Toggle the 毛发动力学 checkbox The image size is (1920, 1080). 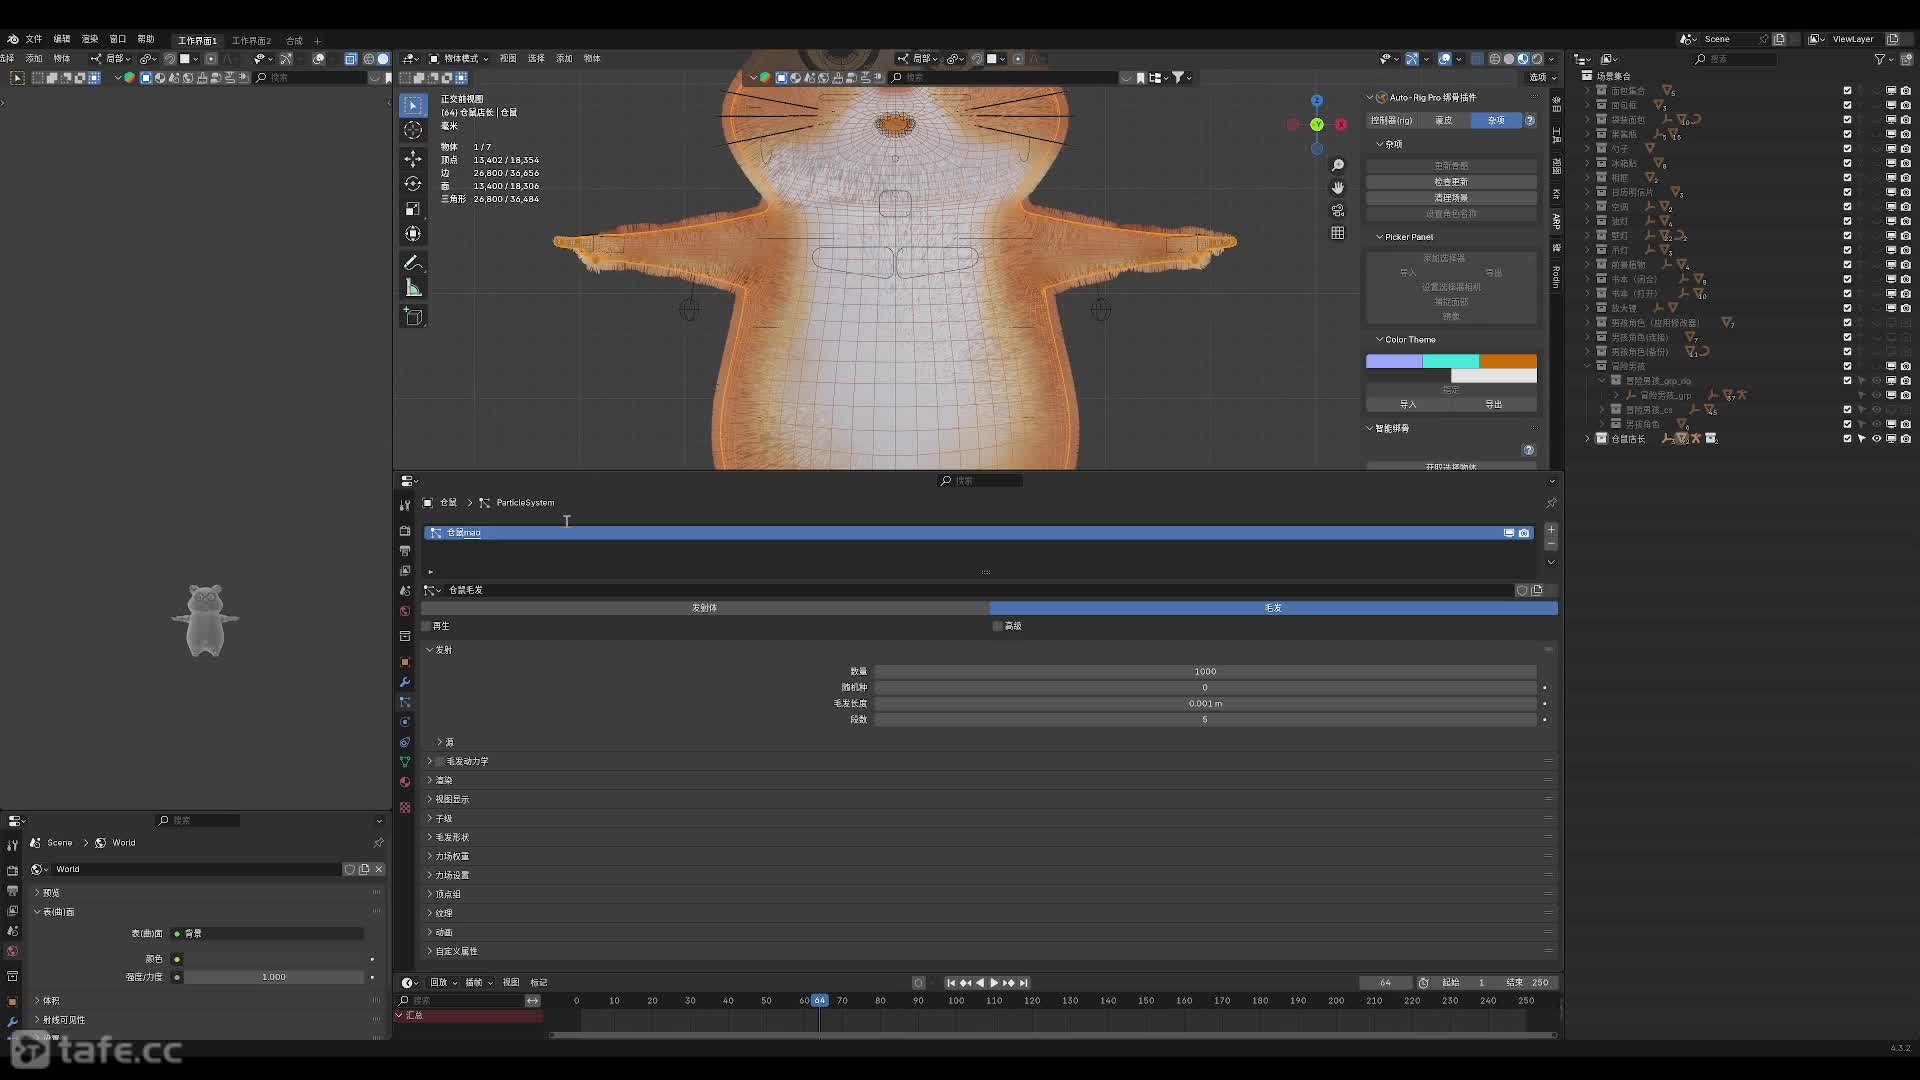[x=440, y=761]
